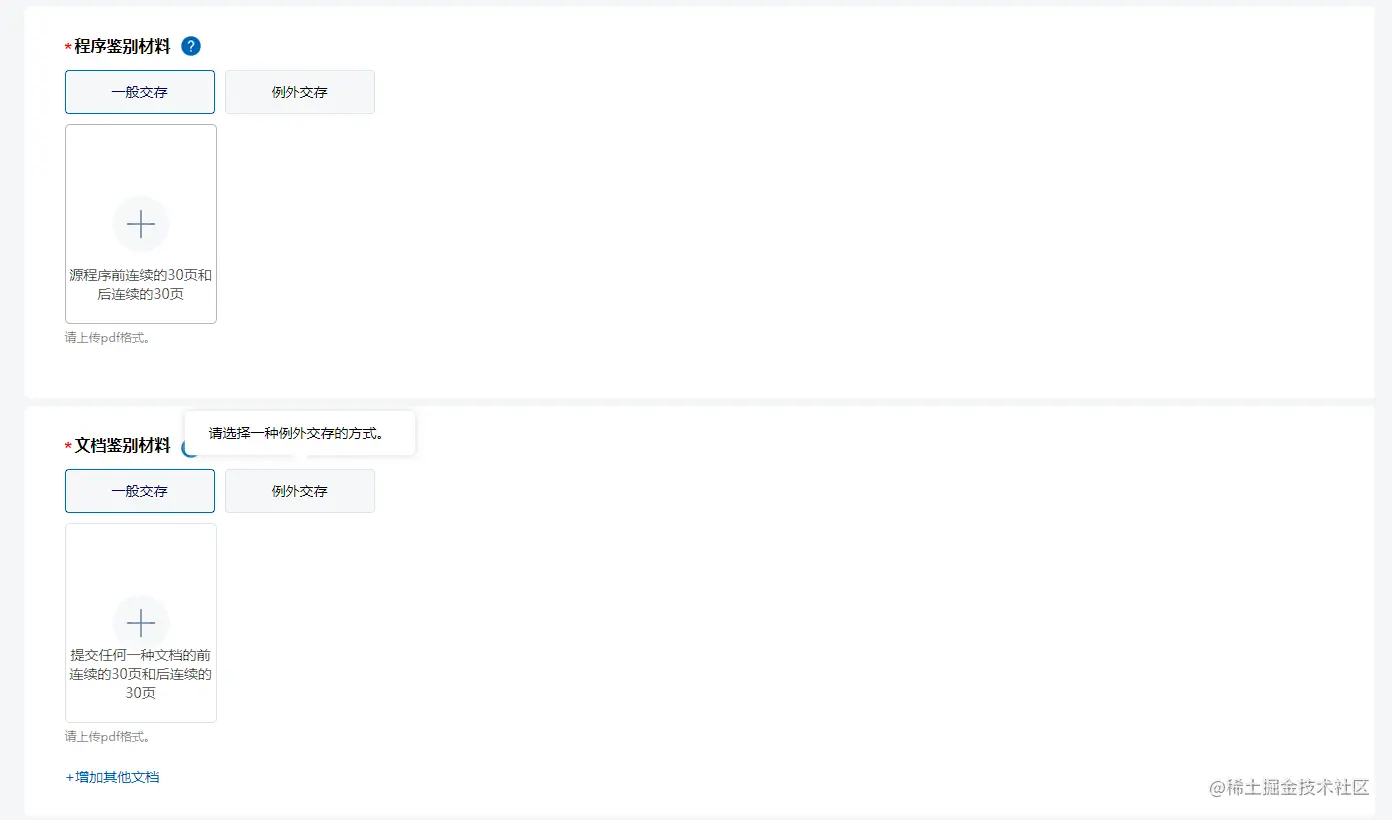Image resolution: width=1392 pixels, height=820 pixels.
Task: Click the help icon beside 程序鉴别材料
Action: [191, 46]
